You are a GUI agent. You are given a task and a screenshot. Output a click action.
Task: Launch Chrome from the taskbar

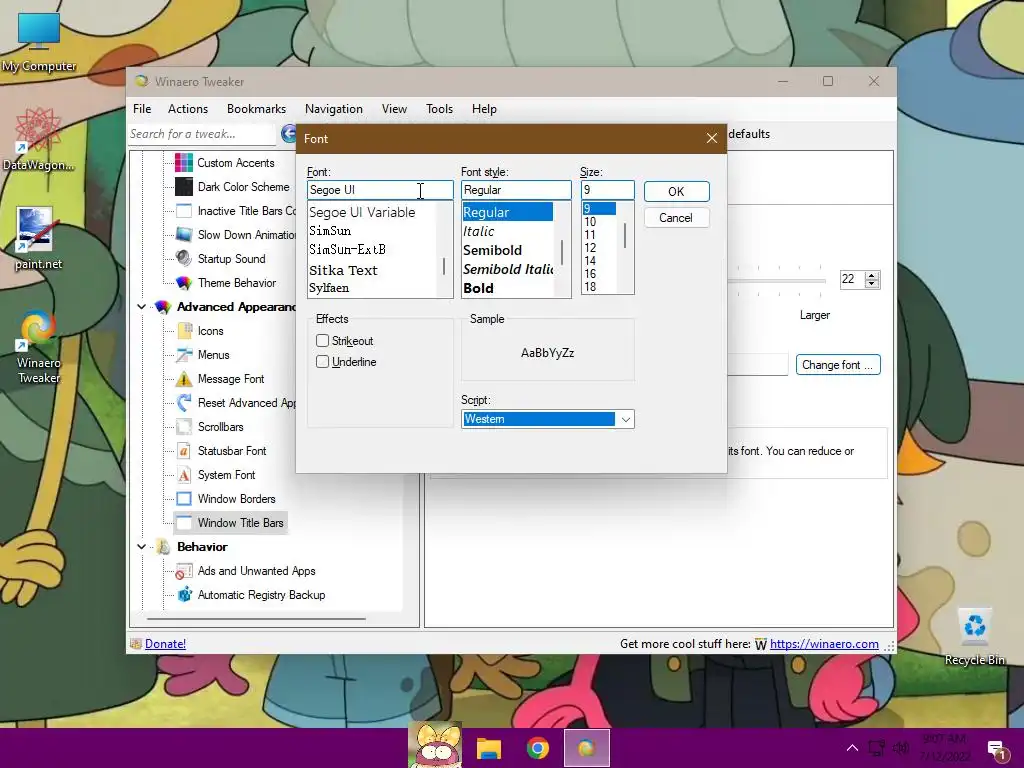tap(537, 748)
